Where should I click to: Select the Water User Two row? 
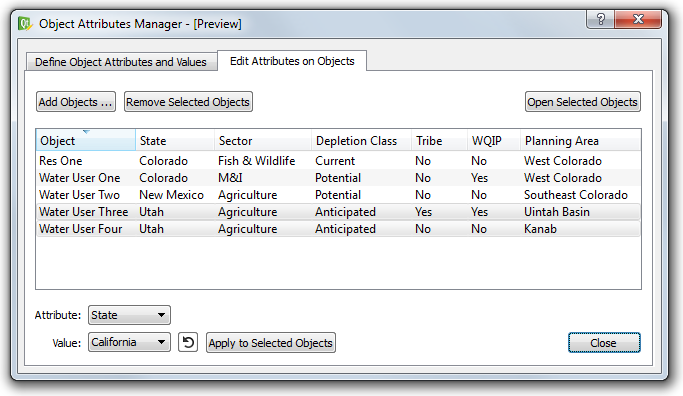click(338, 195)
